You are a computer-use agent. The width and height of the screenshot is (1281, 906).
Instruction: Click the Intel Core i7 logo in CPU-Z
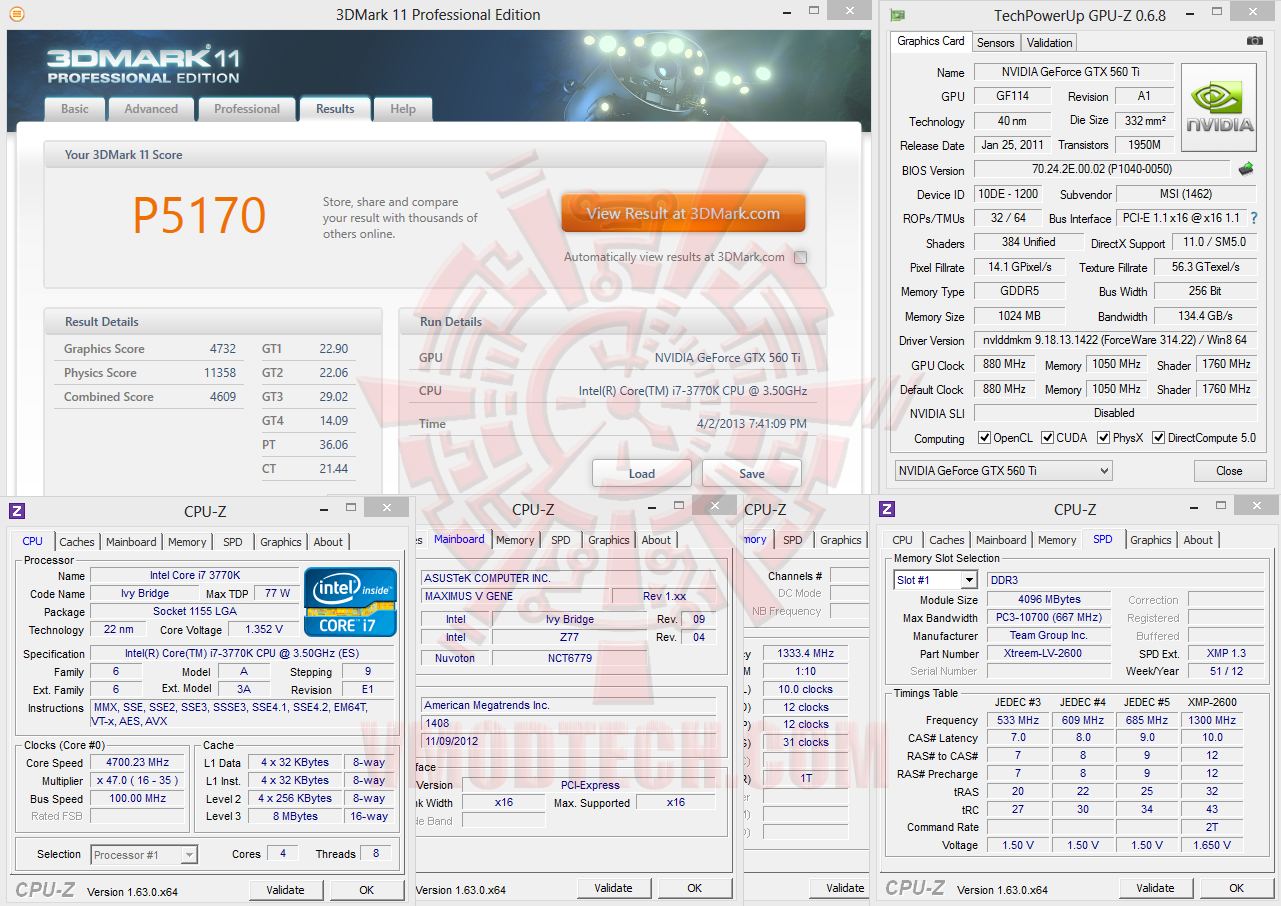click(350, 601)
